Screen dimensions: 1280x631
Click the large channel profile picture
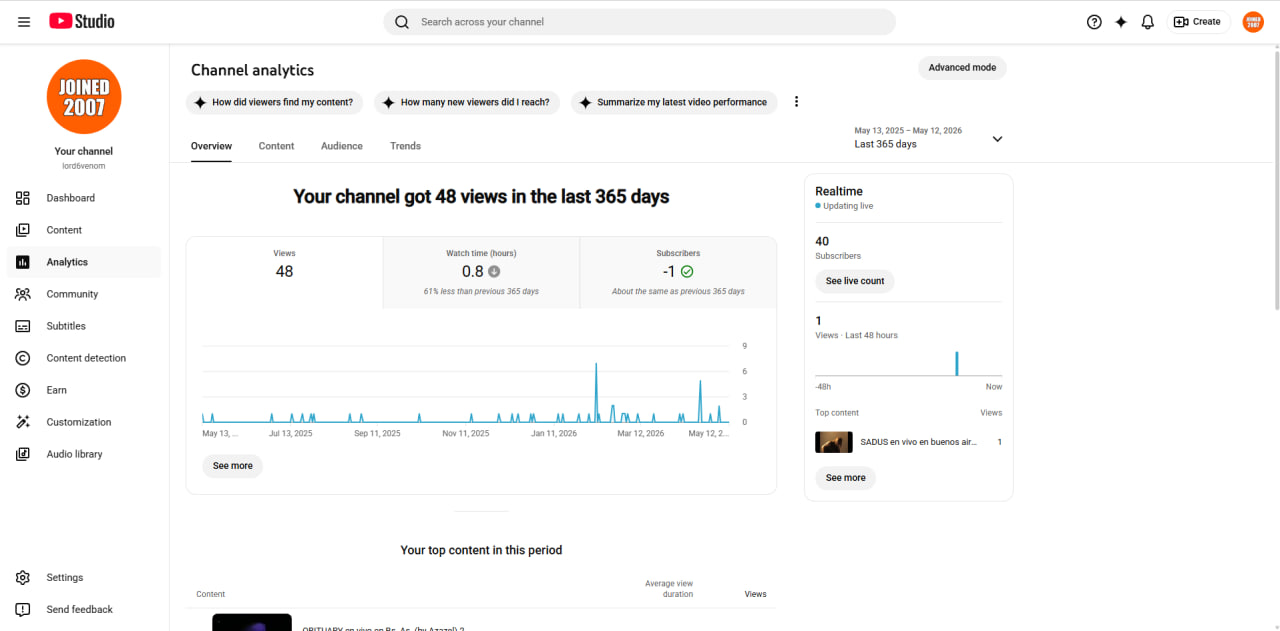[84, 97]
